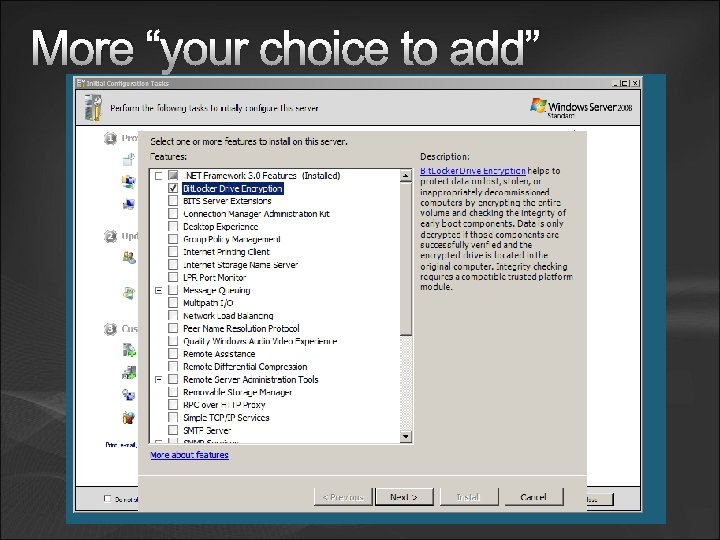
Task: Check Quality Windows Audio Video Experience checkbox
Action: pyautogui.click(x=173, y=341)
